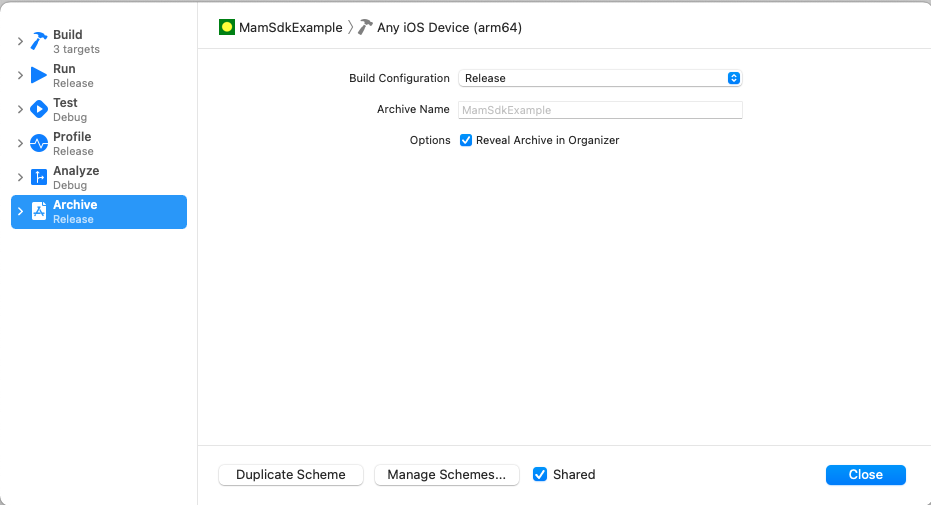The width and height of the screenshot is (931, 505).
Task: Click the MamSdkExample scheme icon
Action: click(227, 27)
